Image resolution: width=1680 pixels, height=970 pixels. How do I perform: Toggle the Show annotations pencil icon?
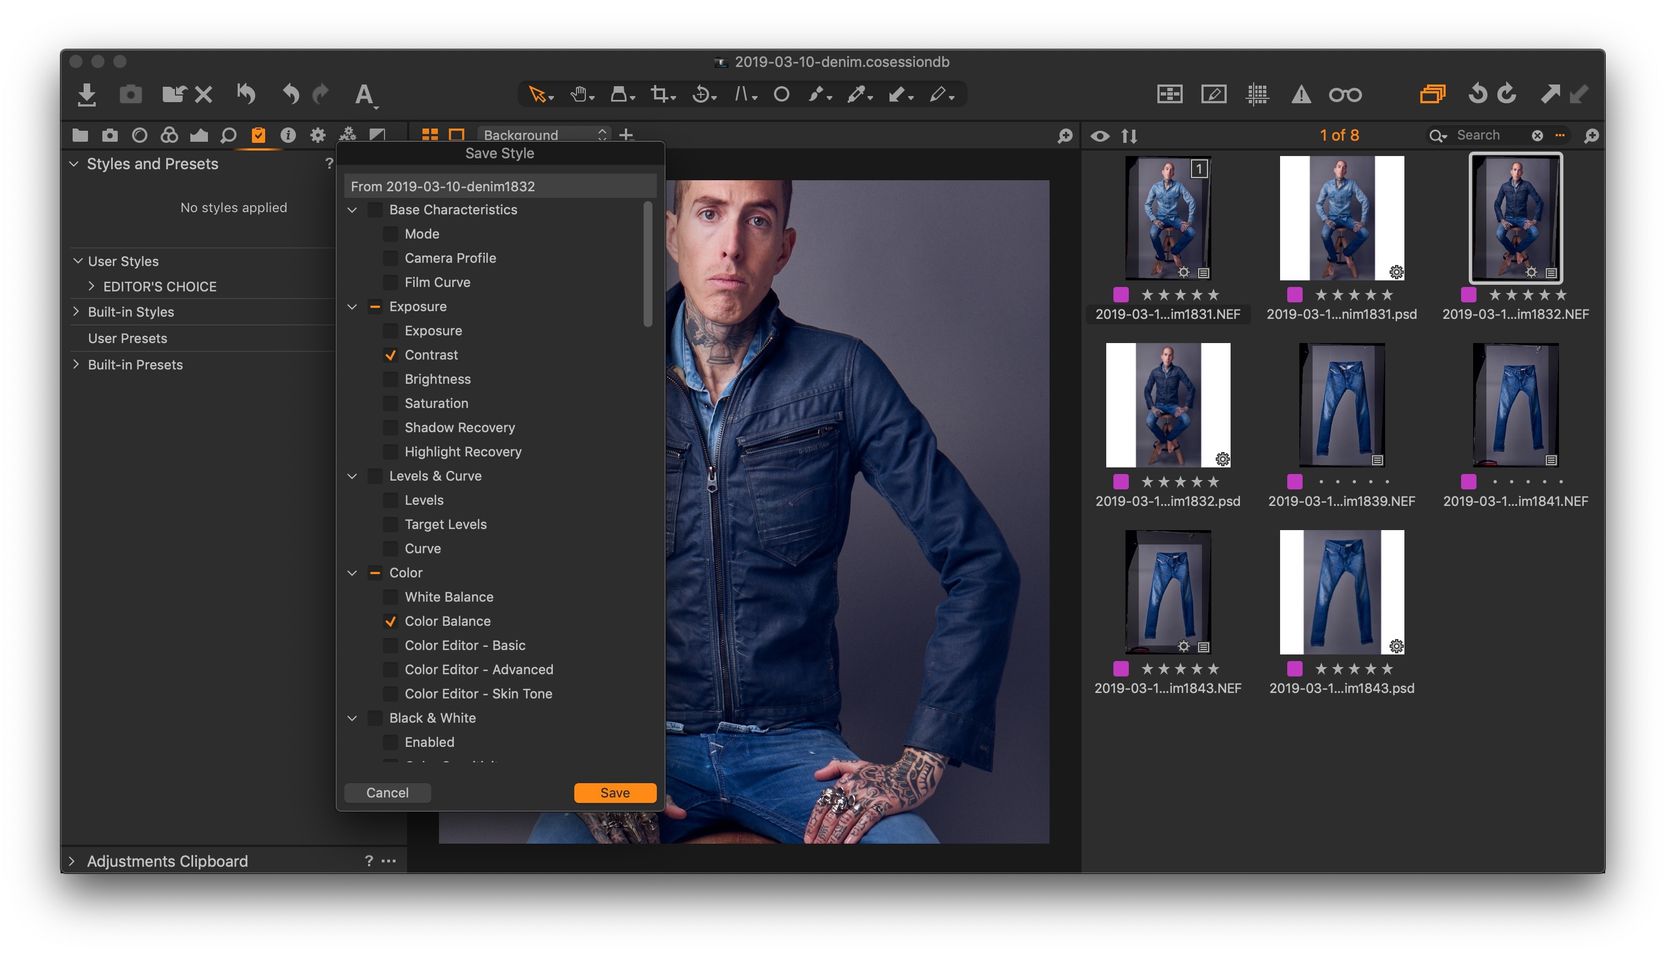[x=1214, y=95]
